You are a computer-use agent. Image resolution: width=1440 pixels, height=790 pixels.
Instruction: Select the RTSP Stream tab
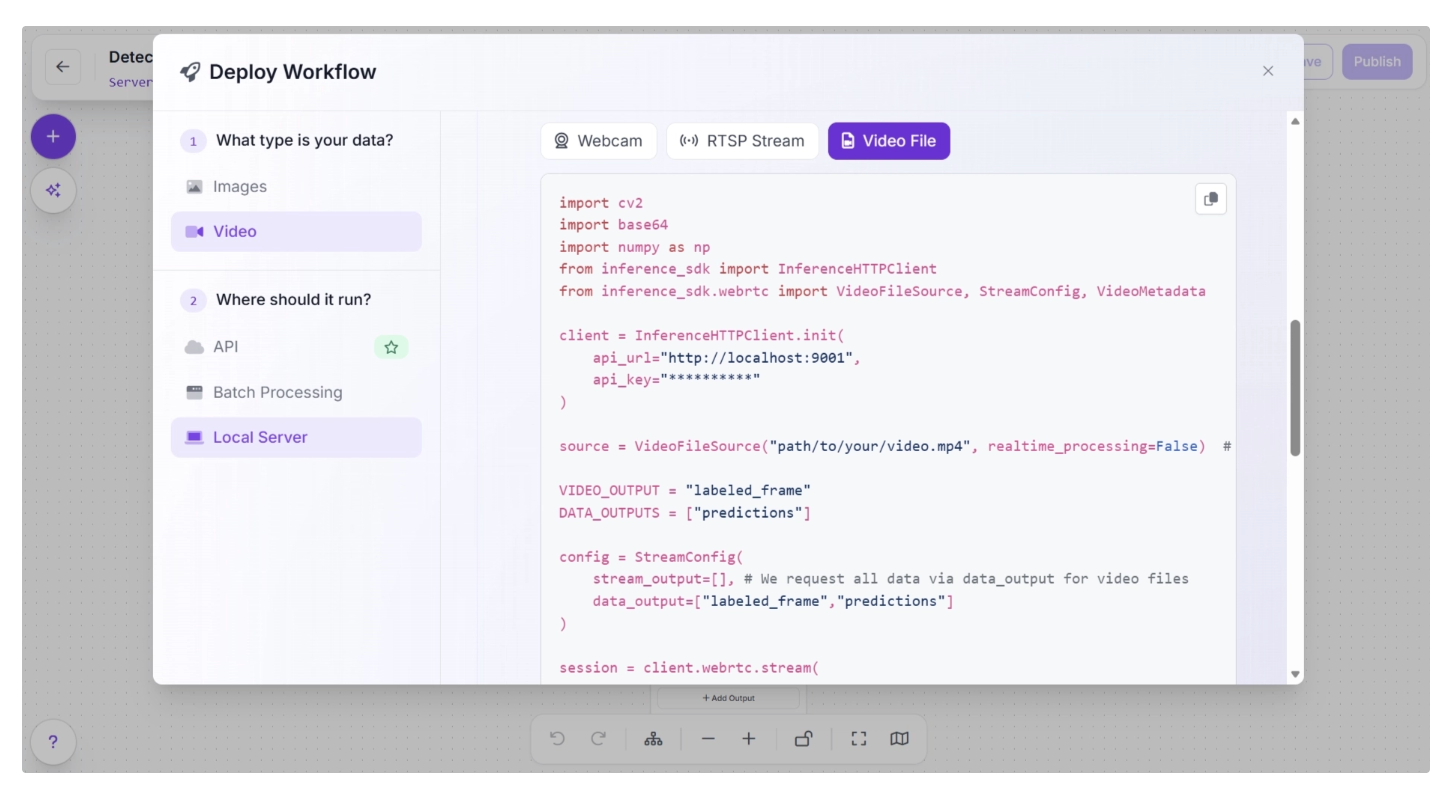click(742, 141)
